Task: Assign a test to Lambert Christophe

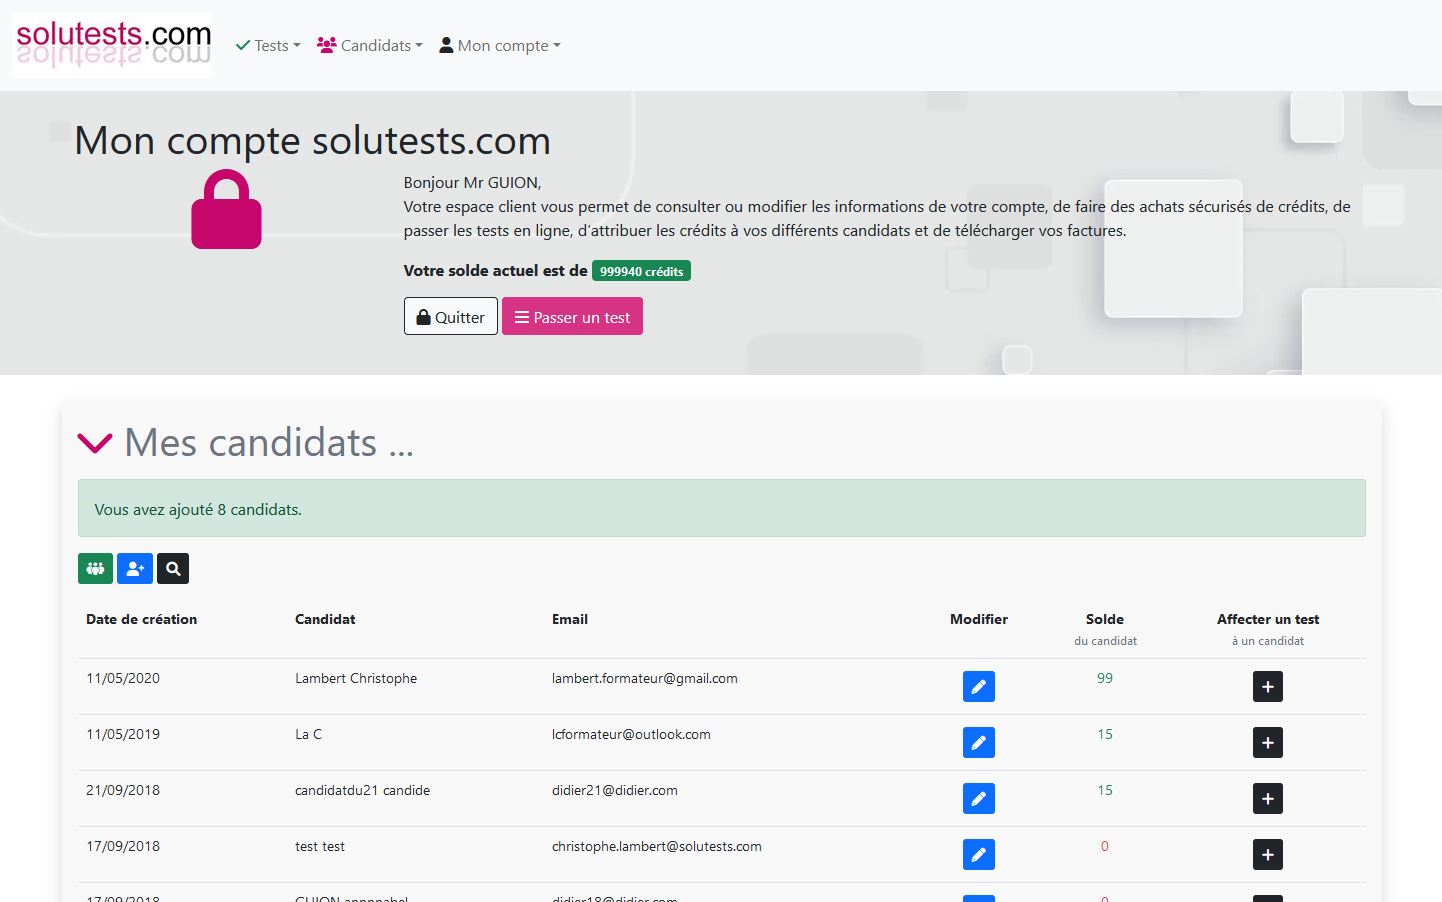Action: [x=1267, y=687]
